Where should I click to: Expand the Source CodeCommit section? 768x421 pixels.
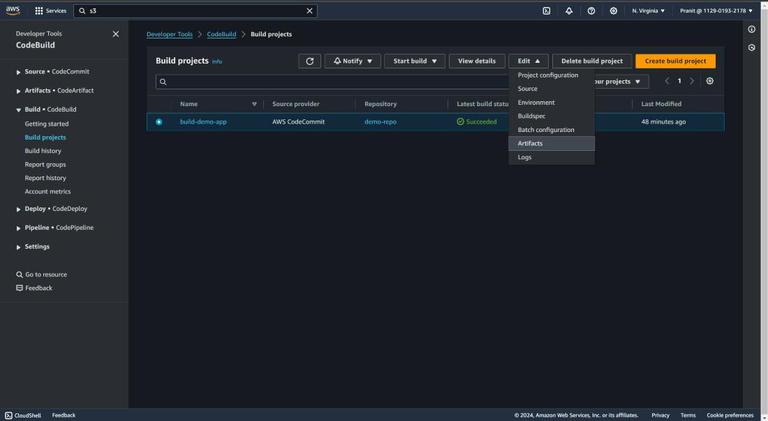(x=18, y=72)
